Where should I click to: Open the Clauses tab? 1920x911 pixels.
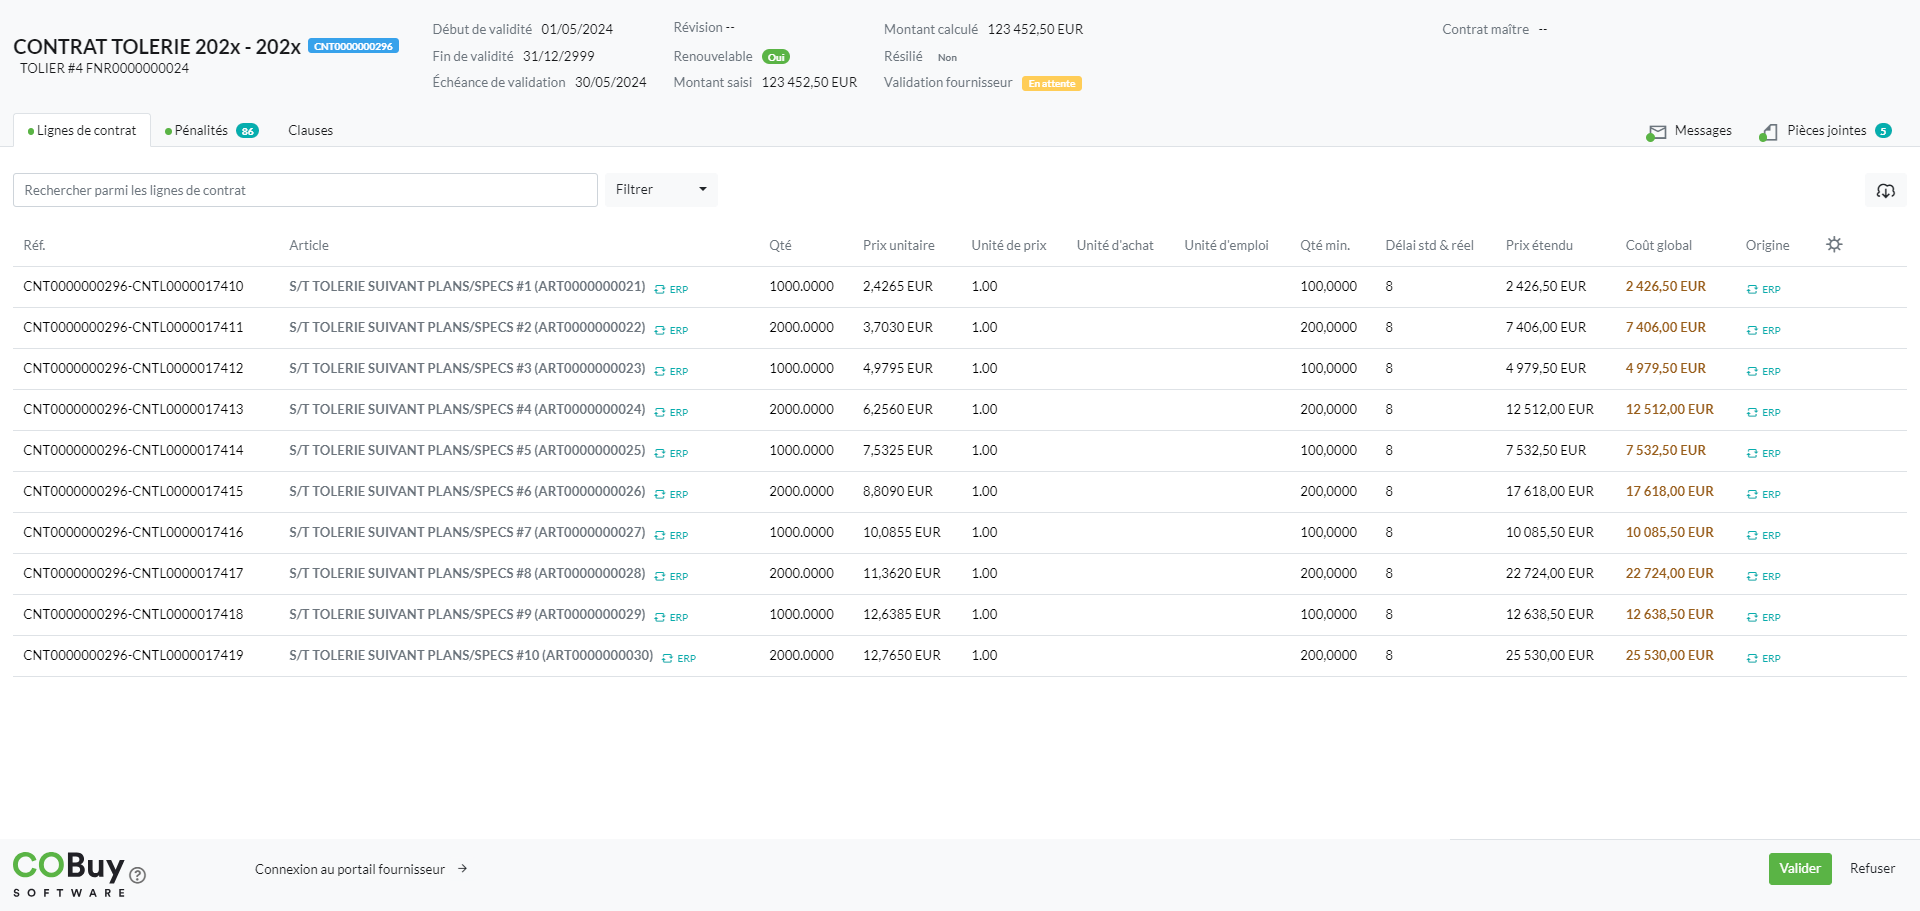[310, 131]
